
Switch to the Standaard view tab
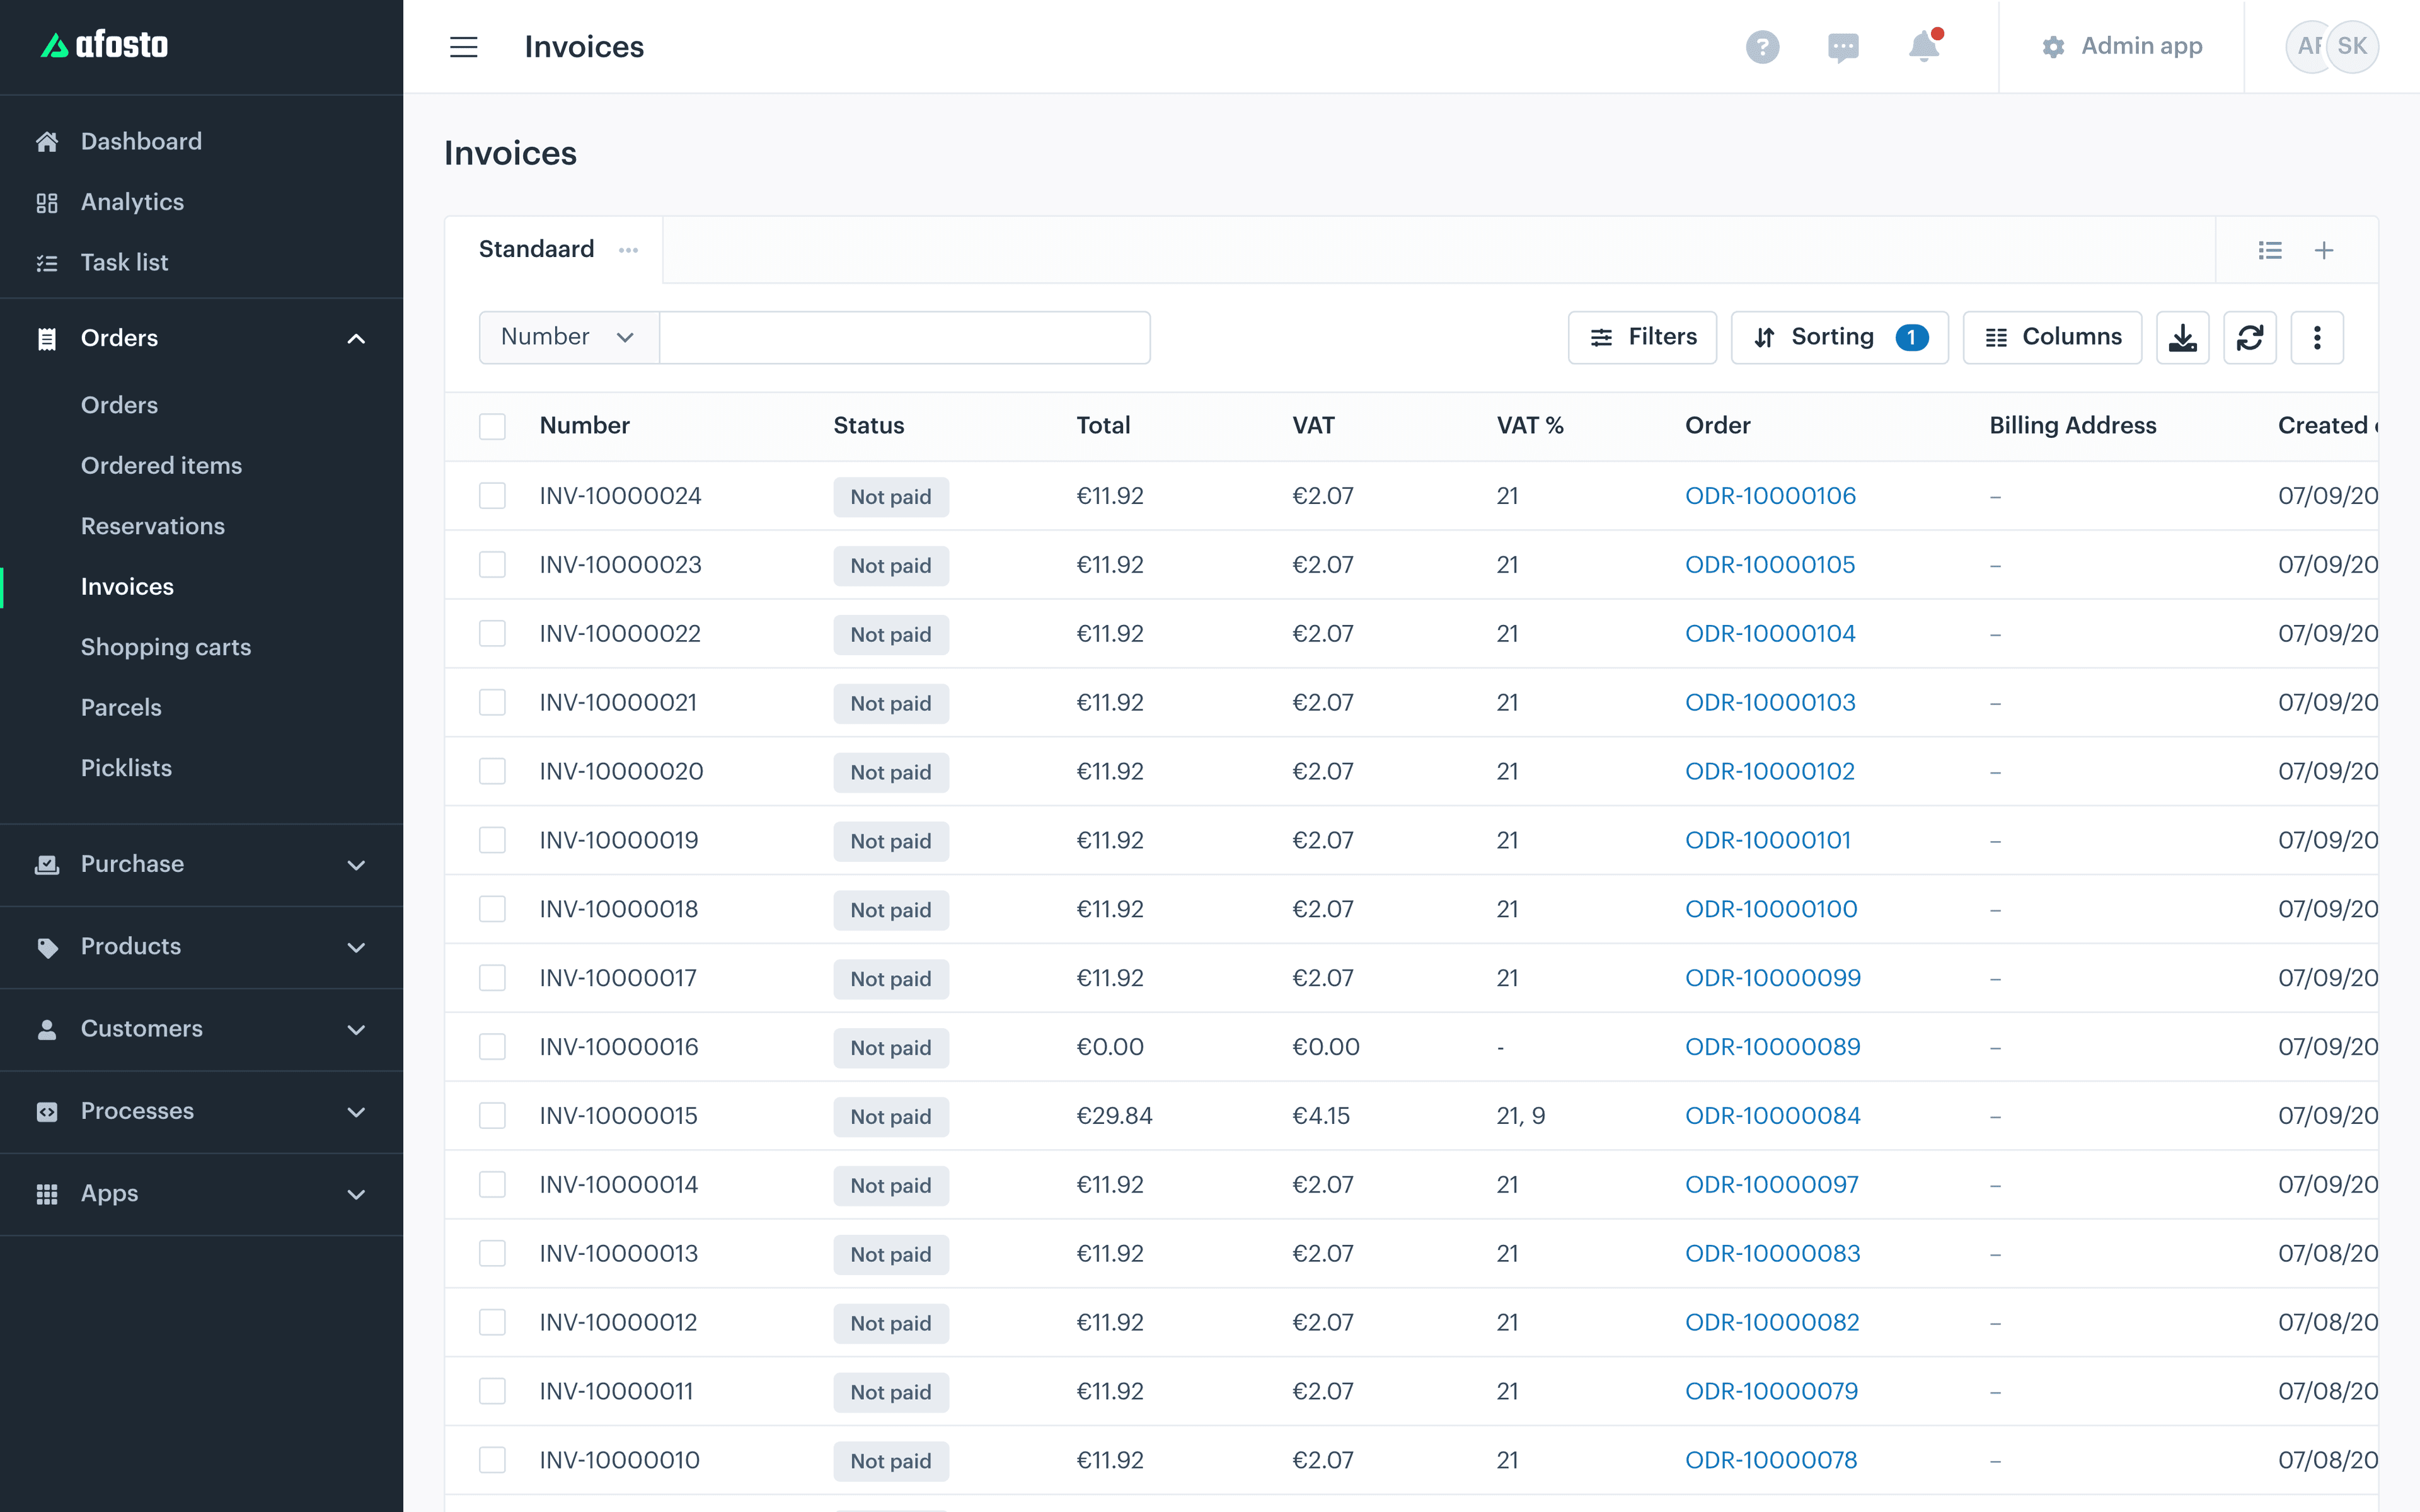pyautogui.click(x=536, y=249)
